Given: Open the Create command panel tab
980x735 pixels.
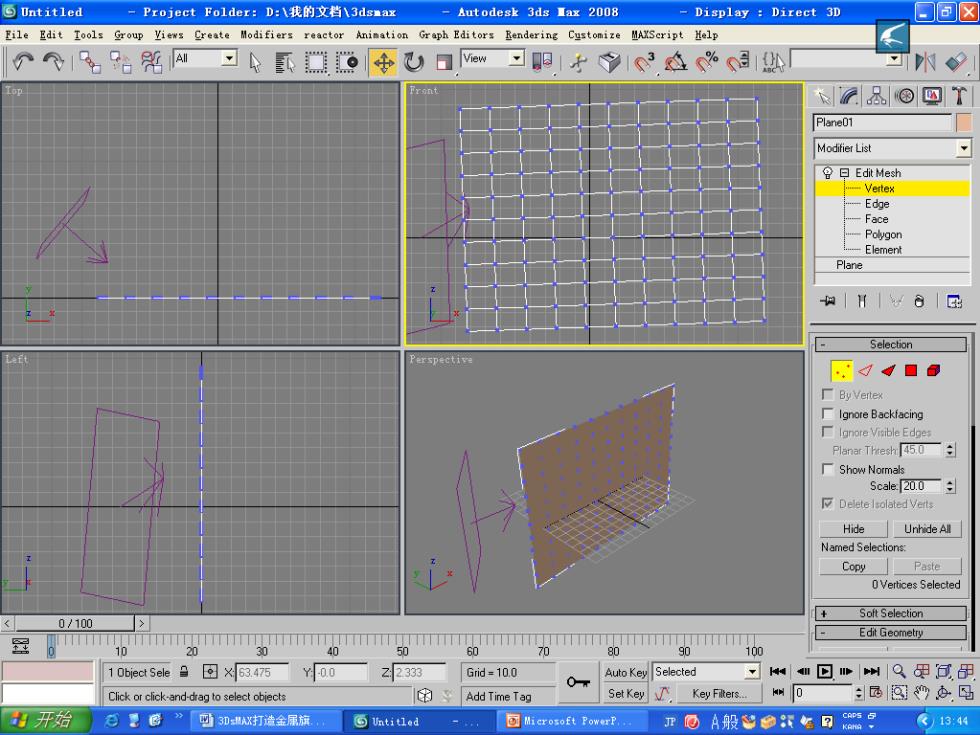Looking at the screenshot, I should [821, 96].
